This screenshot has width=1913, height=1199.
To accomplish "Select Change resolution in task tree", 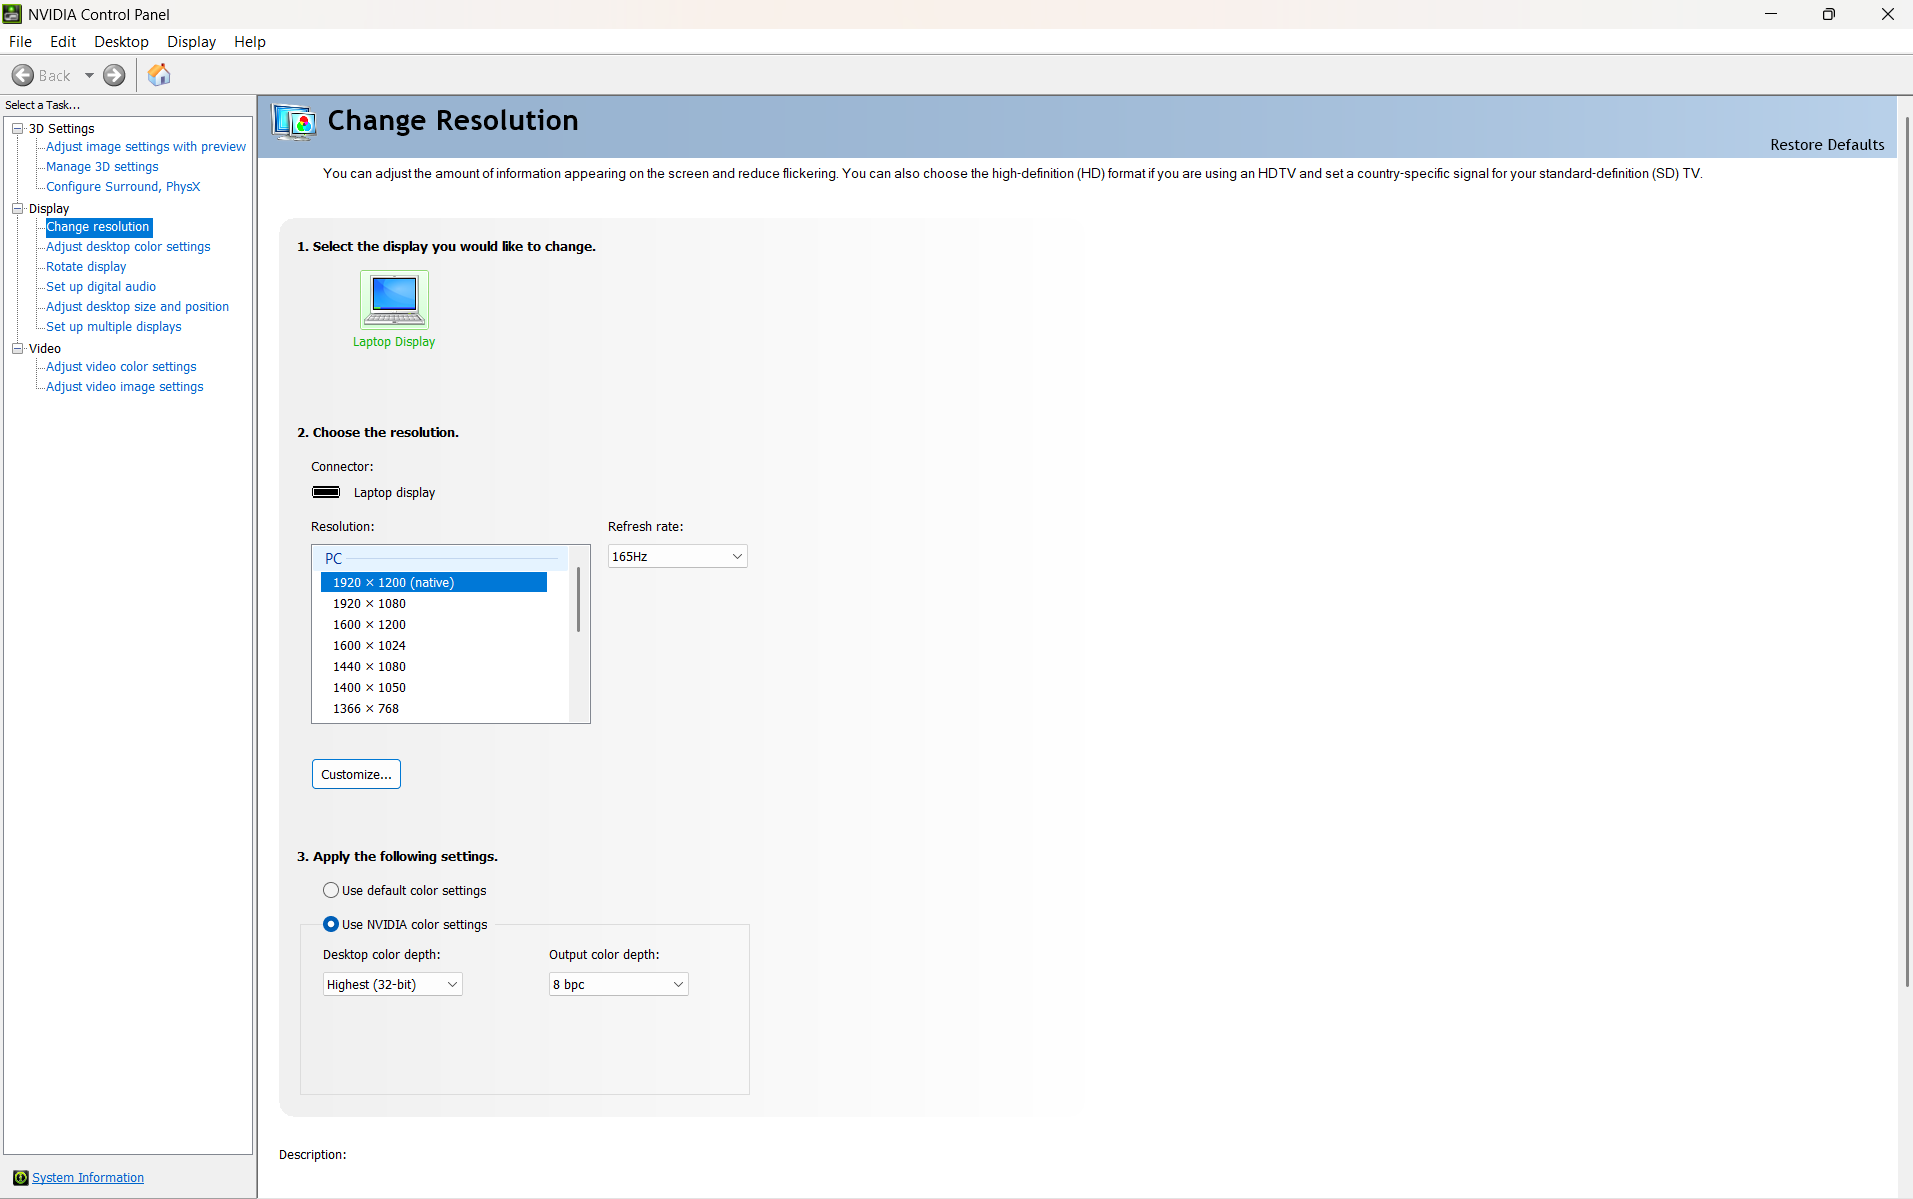I will point(98,227).
